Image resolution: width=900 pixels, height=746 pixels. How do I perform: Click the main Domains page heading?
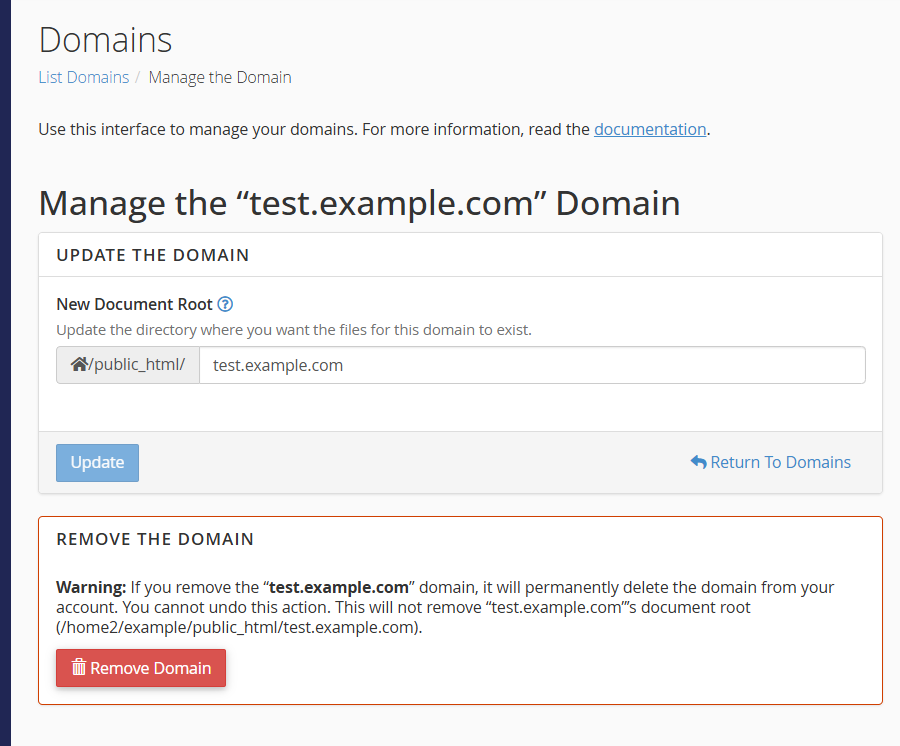pyautogui.click(x=105, y=40)
